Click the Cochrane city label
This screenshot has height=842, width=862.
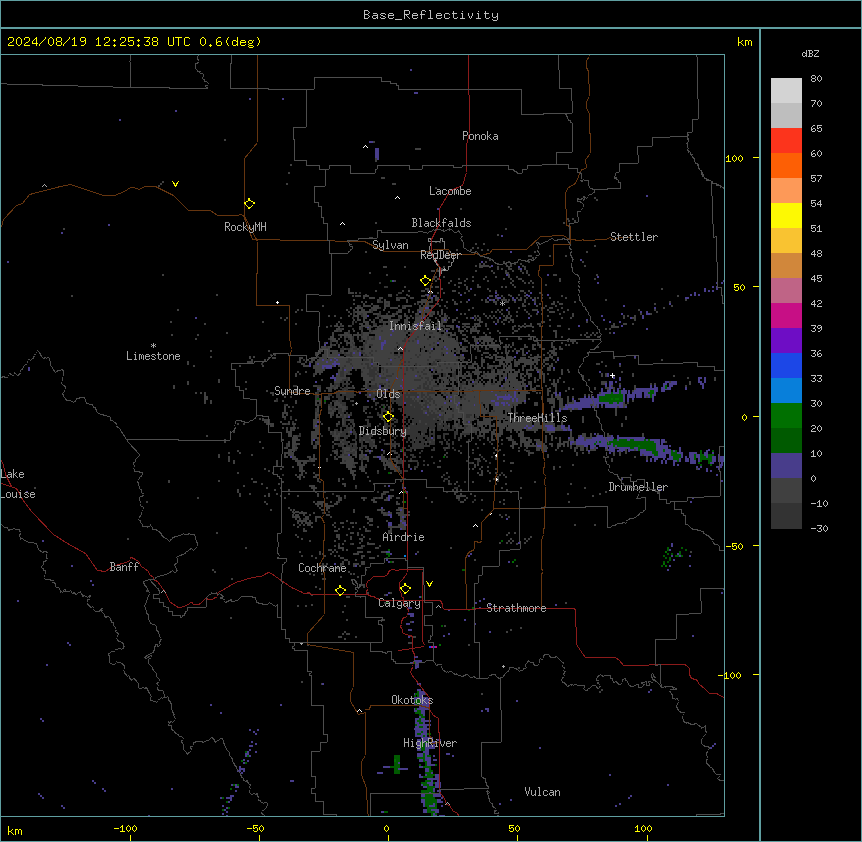point(322,568)
